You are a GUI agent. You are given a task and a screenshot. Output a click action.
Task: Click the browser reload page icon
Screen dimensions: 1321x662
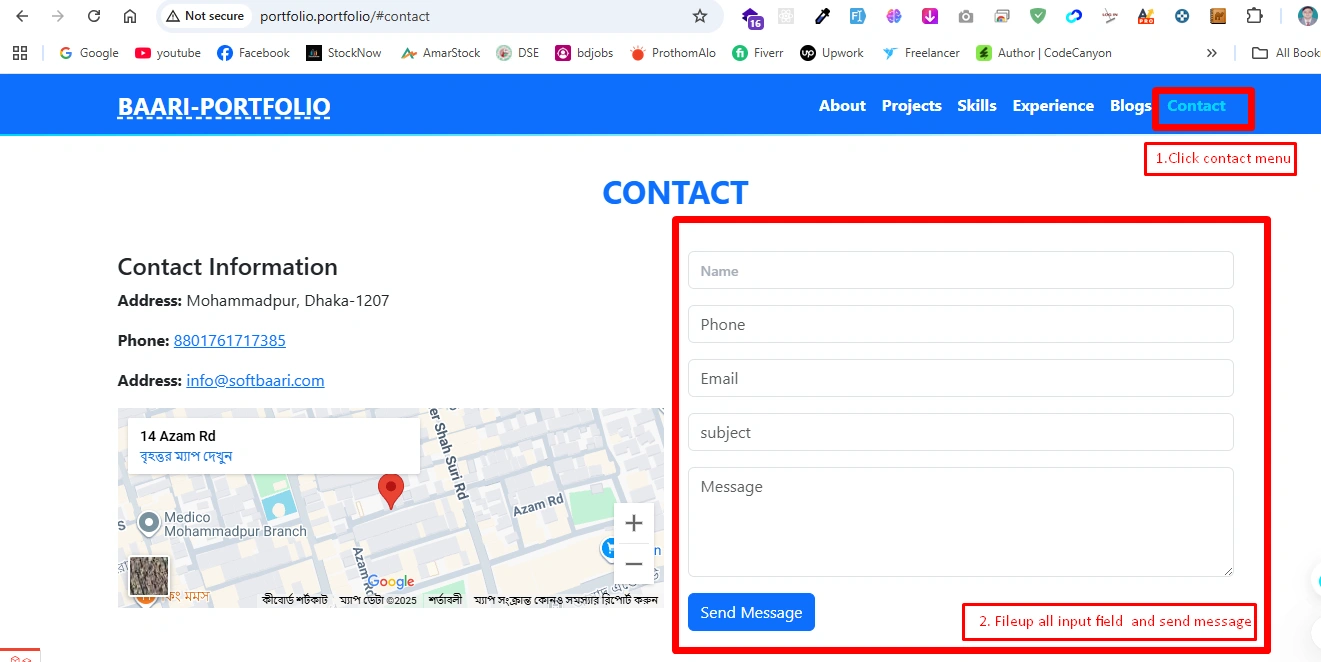[94, 16]
